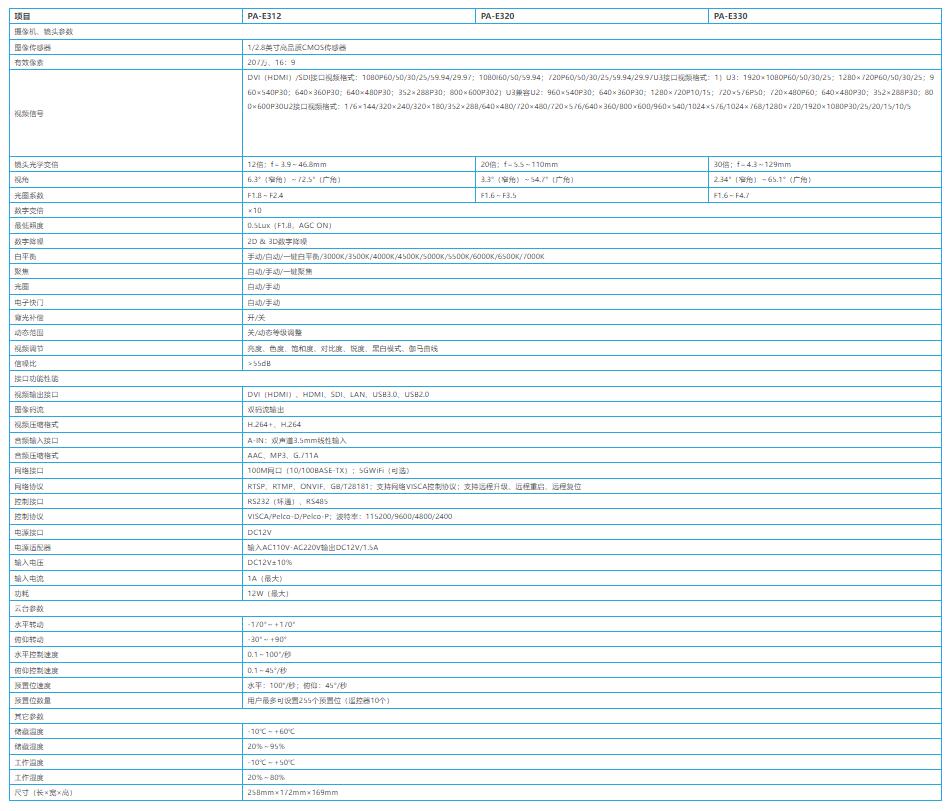Select the H.264+、H.264 value
This screenshot has height=811, width=952.
(x=274, y=425)
